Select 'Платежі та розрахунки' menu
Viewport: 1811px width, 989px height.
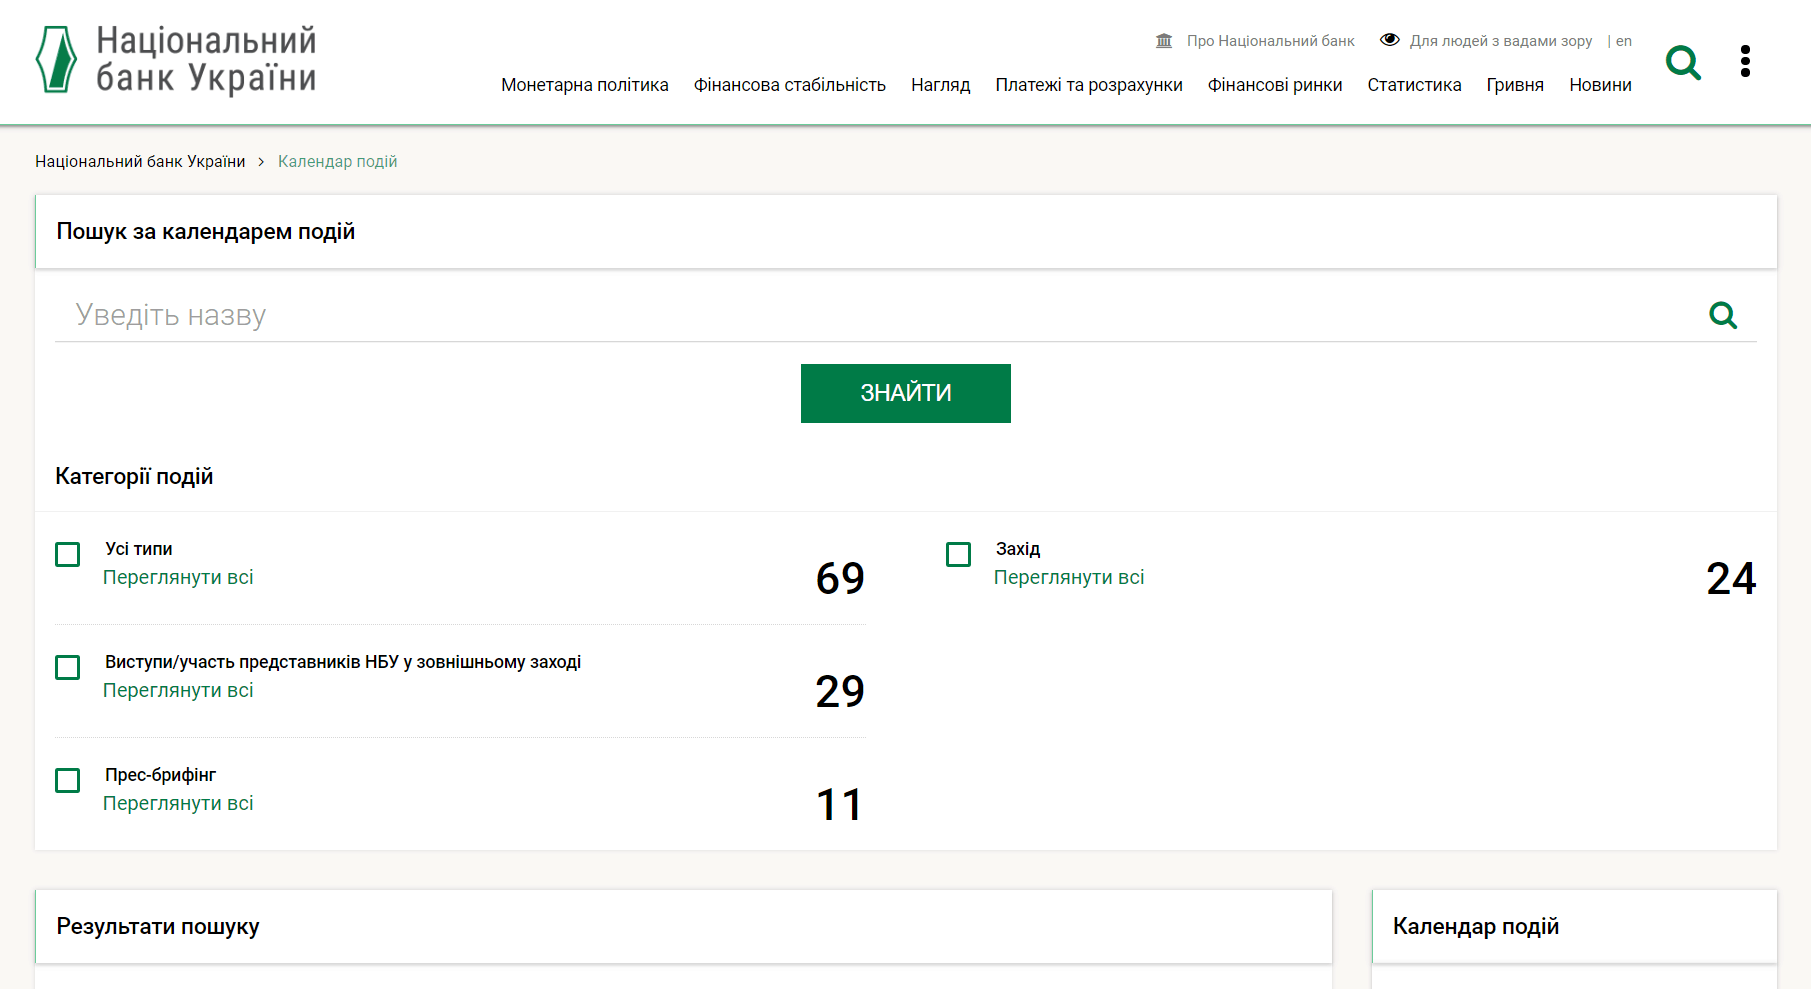click(x=1088, y=85)
